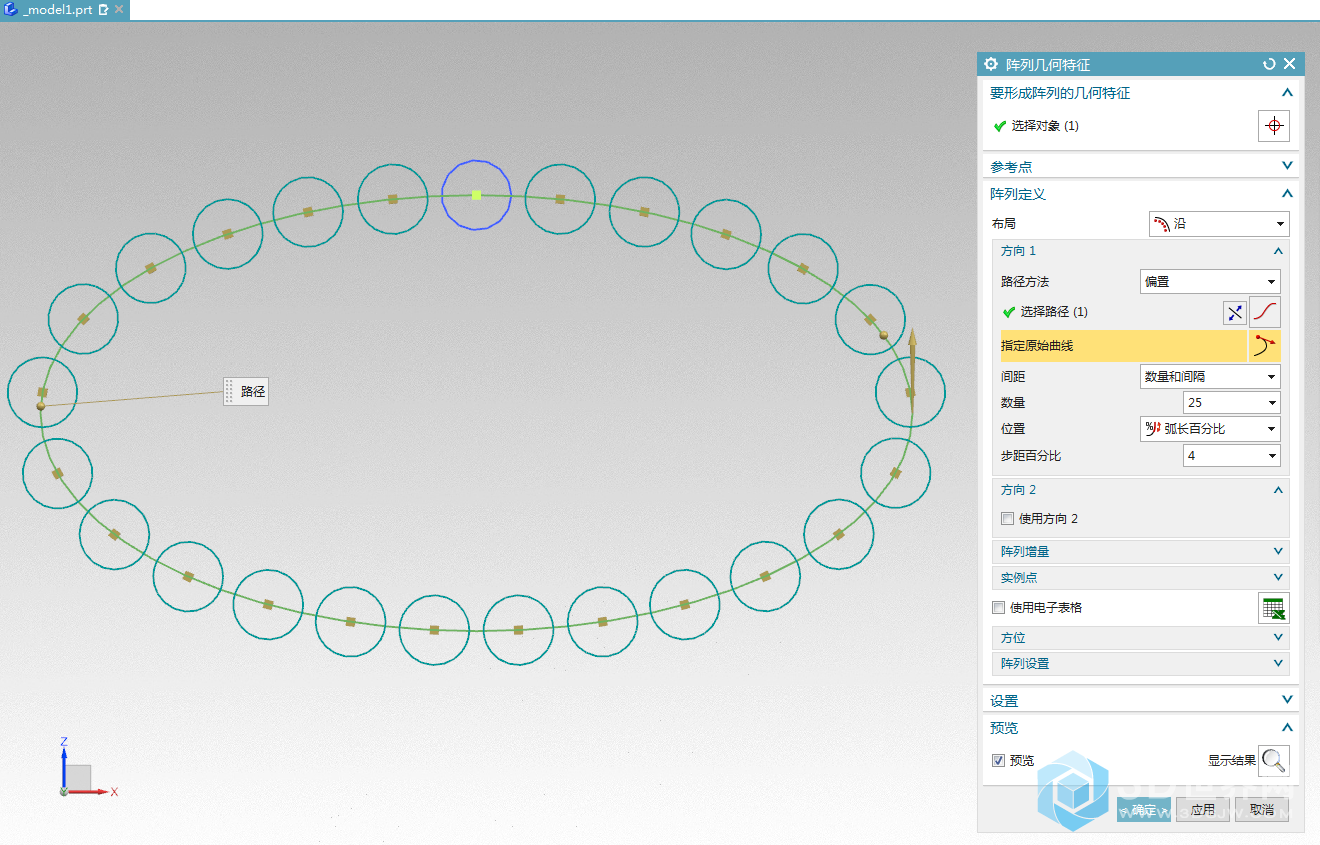The width and height of the screenshot is (1320, 845).
Task: Click the 取消 cancel button
Action: (x=1262, y=810)
